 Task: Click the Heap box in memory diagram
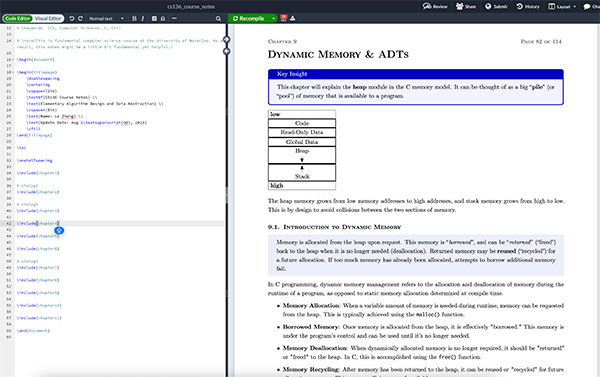[302, 155]
